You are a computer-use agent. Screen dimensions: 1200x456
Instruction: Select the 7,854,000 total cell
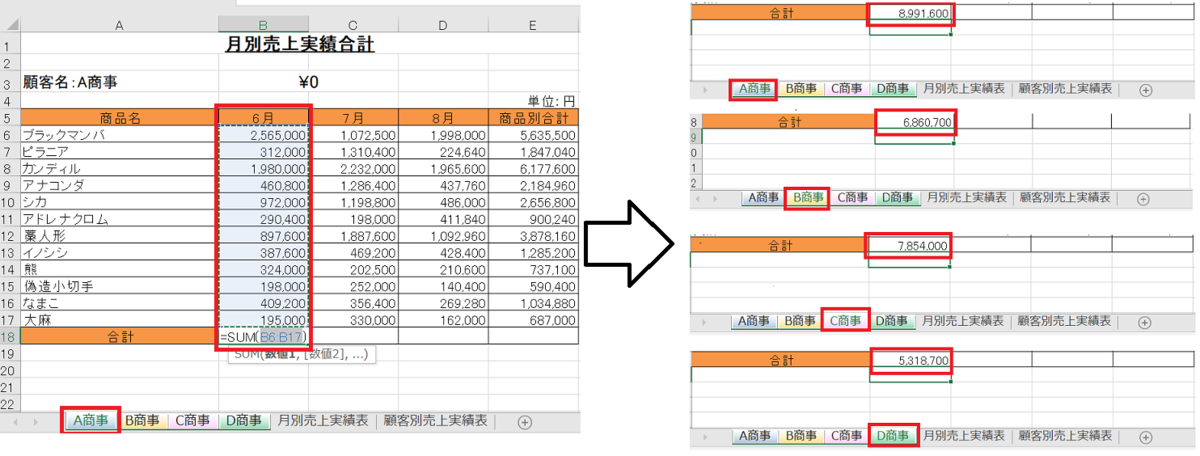[x=908, y=246]
